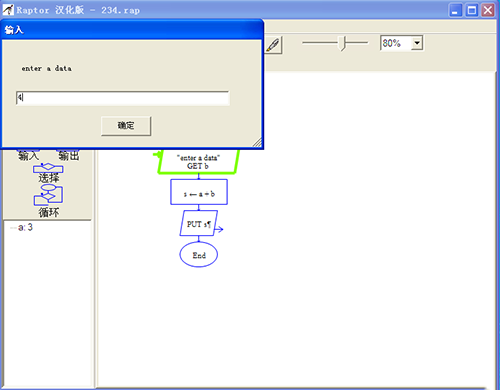The image size is (500, 390).
Task: Select the GET b input flowchart box
Action: pos(199,162)
